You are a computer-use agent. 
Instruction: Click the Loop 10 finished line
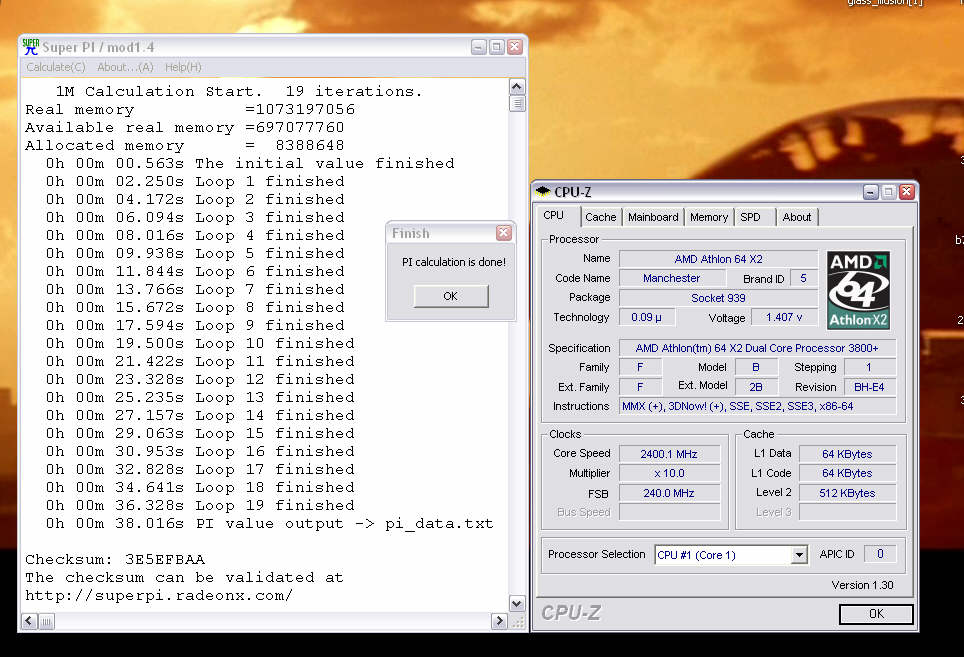click(x=200, y=344)
